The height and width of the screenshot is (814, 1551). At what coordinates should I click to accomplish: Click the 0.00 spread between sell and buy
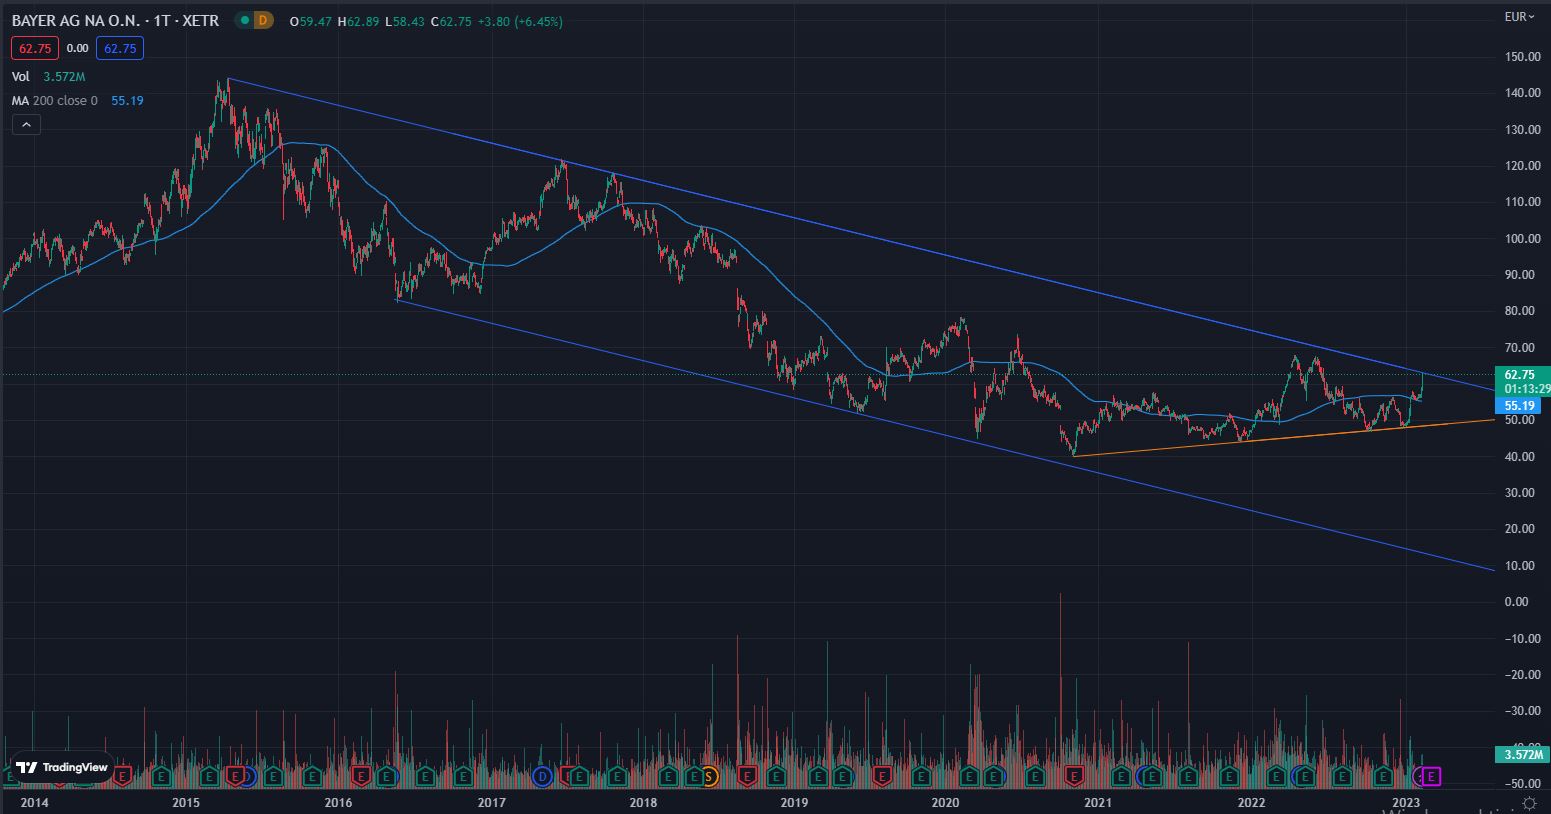click(77, 48)
